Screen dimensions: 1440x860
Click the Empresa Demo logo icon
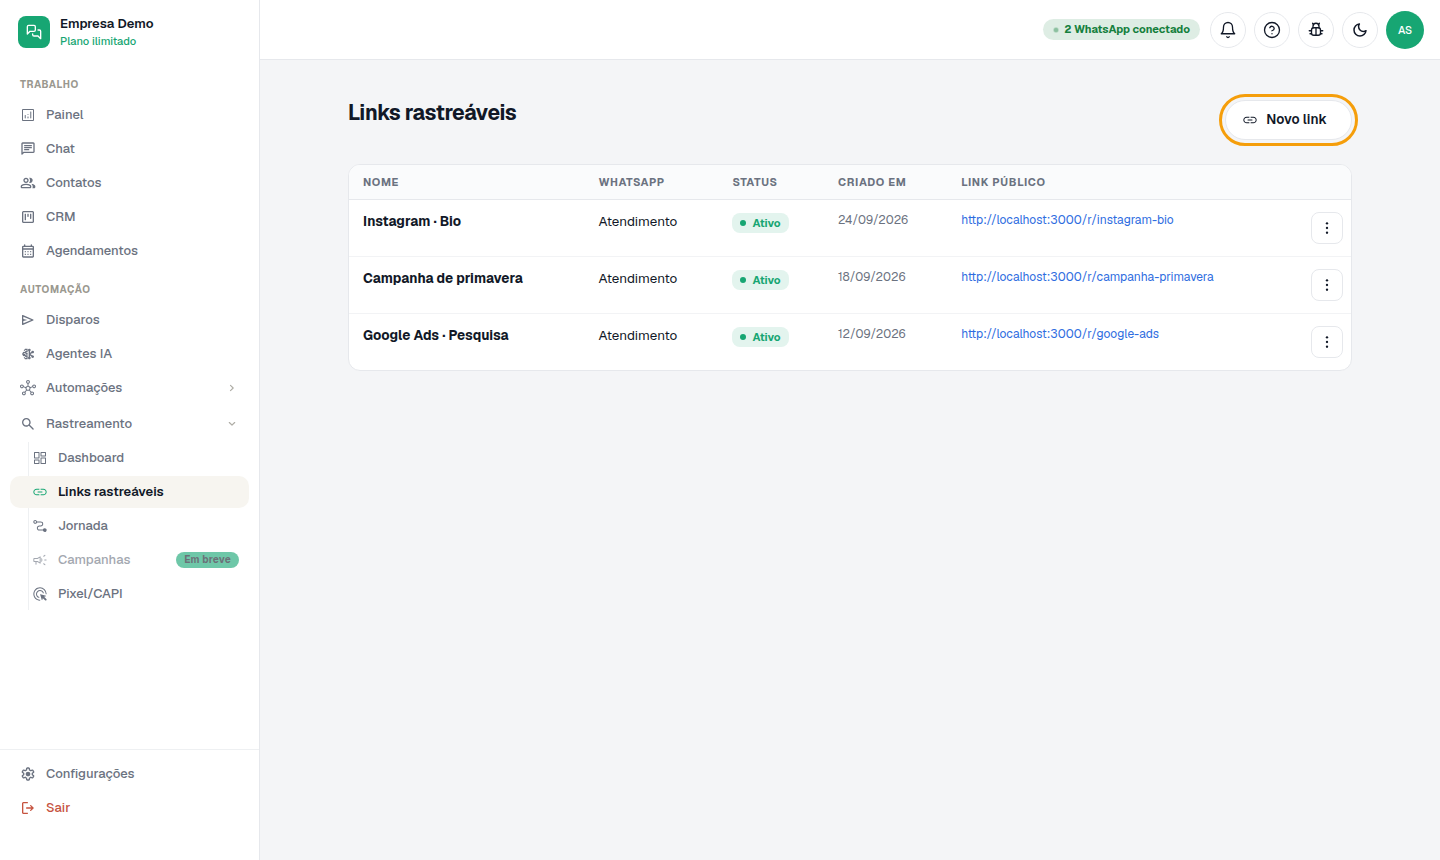pyautogui.click(x=34, y=32)
